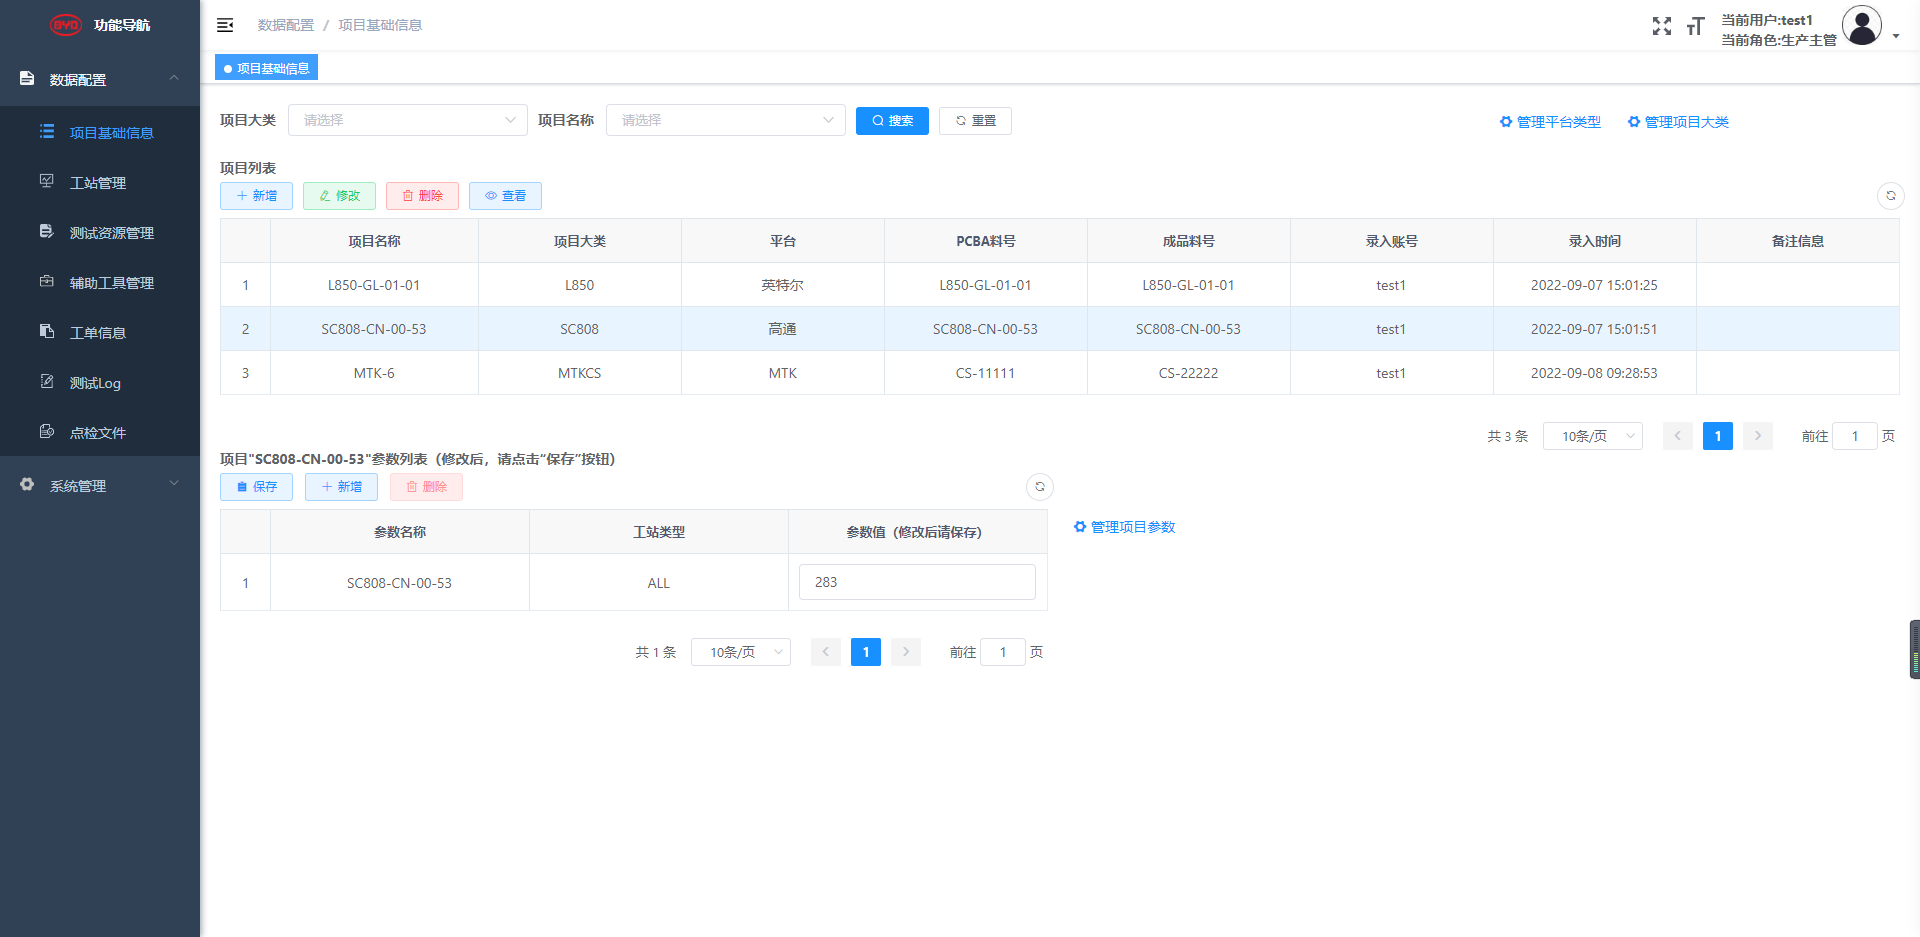Screen dimensions: 1920x937
Task: Click CS-11111 PCBA cell
Action: [985, 373]
